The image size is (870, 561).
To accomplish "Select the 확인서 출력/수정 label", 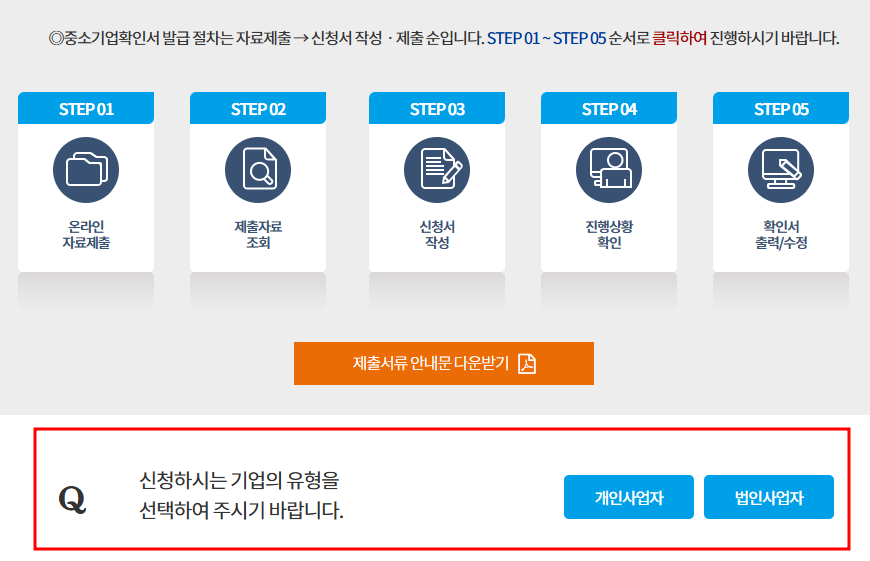I will (781, 235).
